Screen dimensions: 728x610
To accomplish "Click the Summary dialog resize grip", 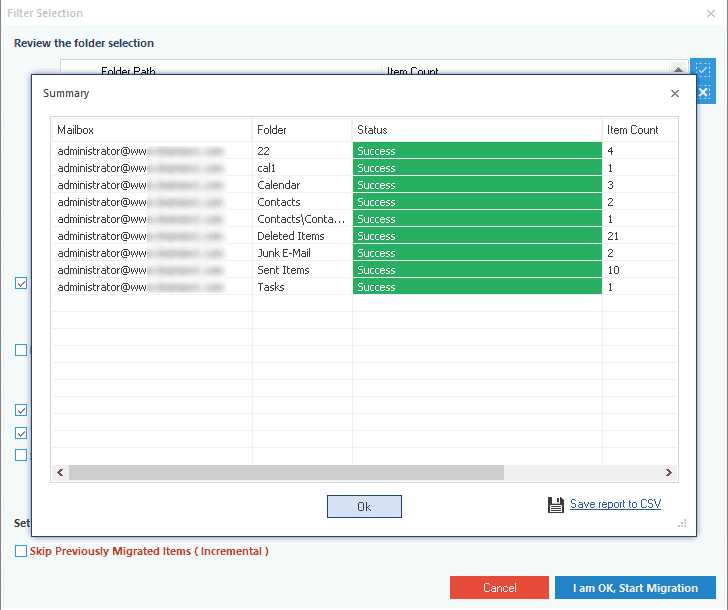I will pos(682,524).
